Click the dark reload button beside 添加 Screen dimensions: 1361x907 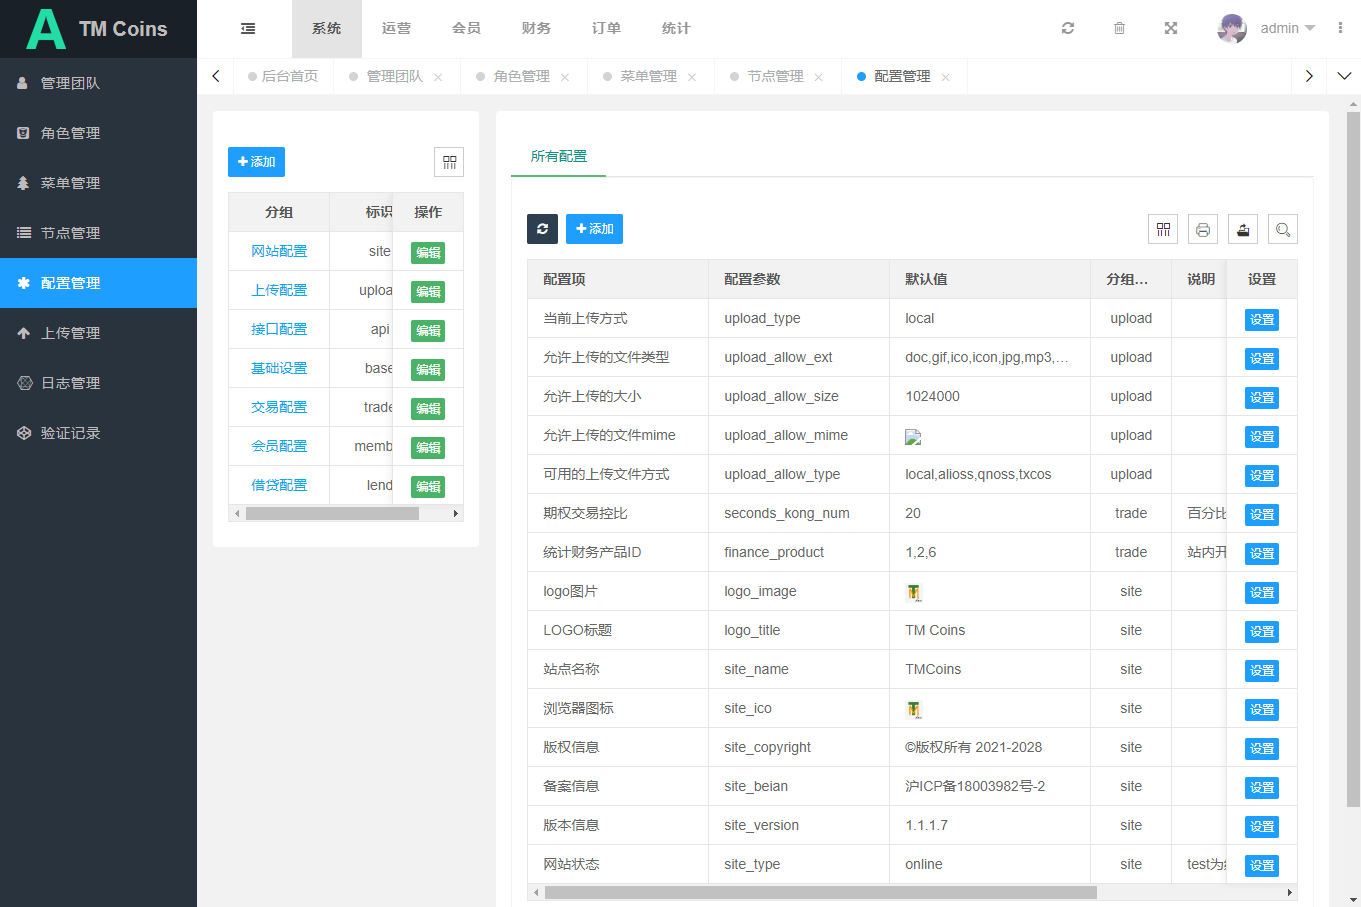tap(542, 229)
